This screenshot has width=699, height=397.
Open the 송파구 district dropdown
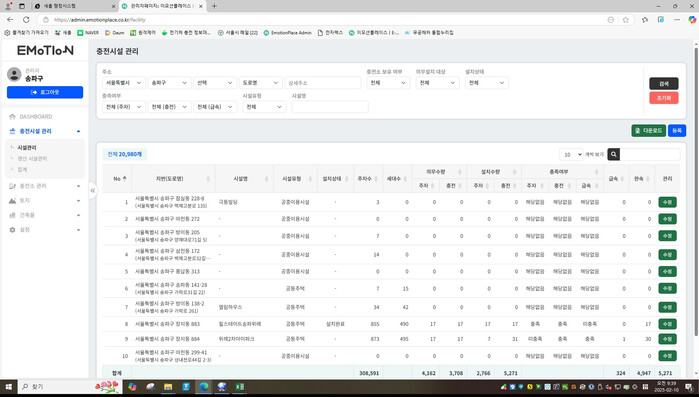169,83
